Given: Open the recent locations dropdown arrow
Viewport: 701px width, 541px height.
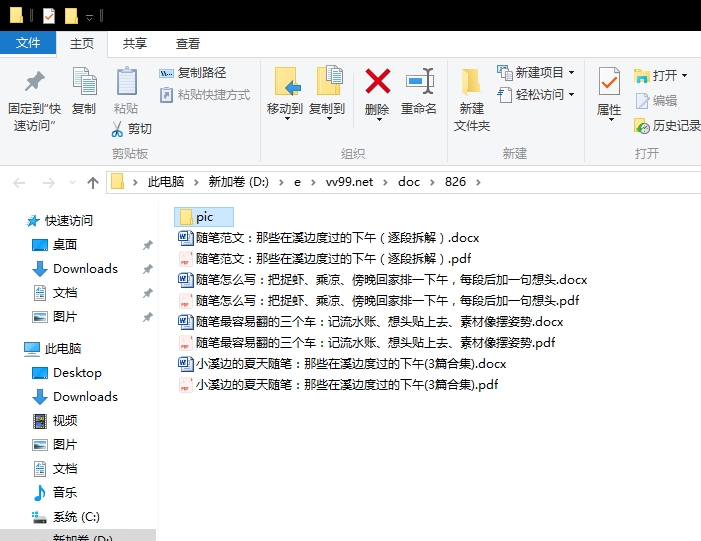Looking at the screenshot, I should (x=72, y=182).
